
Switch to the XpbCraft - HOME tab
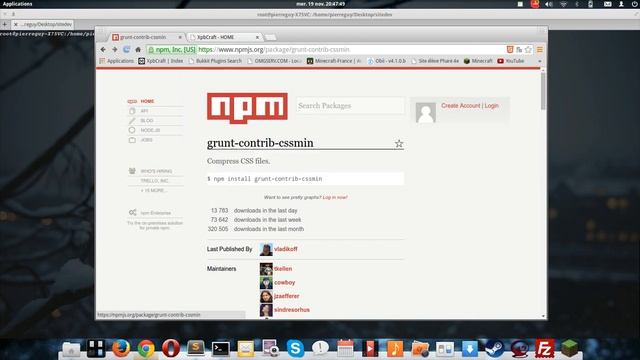coord(224,37)
